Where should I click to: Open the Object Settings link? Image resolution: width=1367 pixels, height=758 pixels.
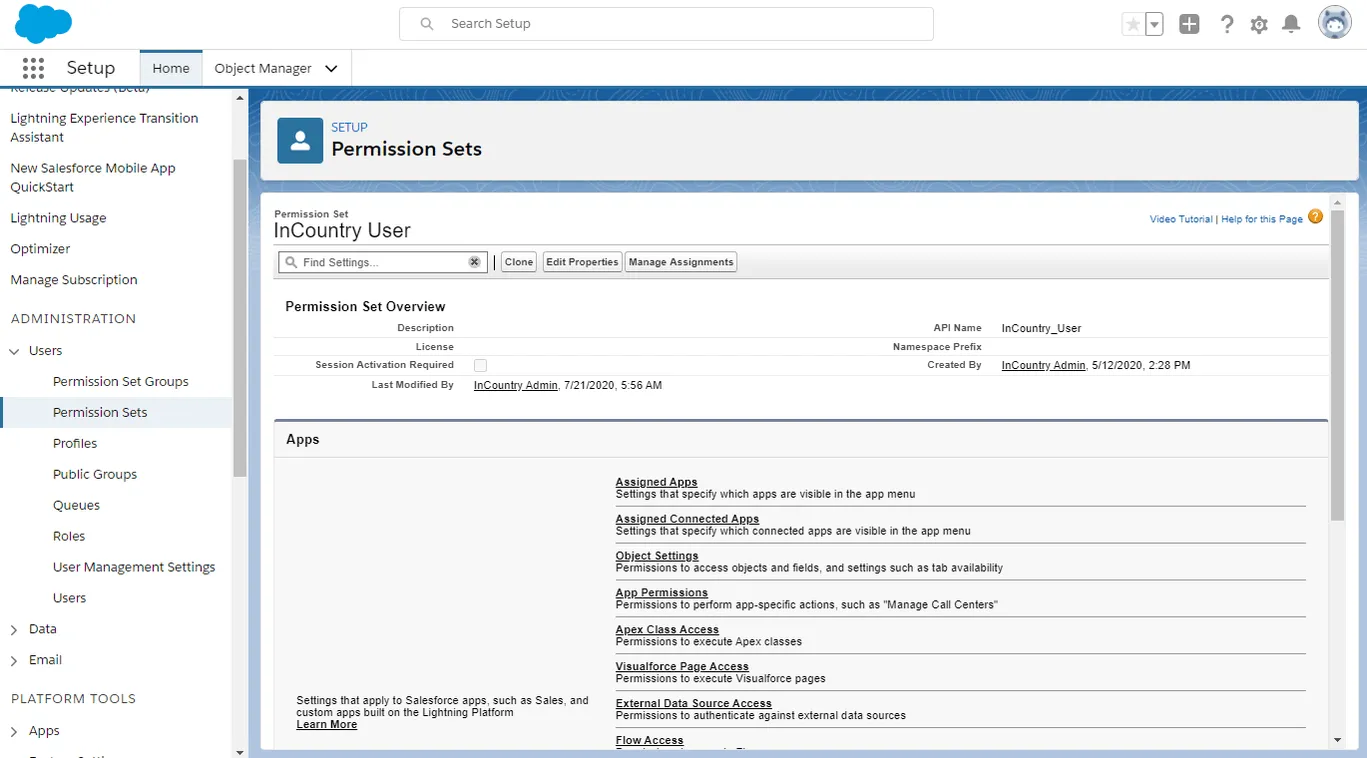tap(657, 556)
